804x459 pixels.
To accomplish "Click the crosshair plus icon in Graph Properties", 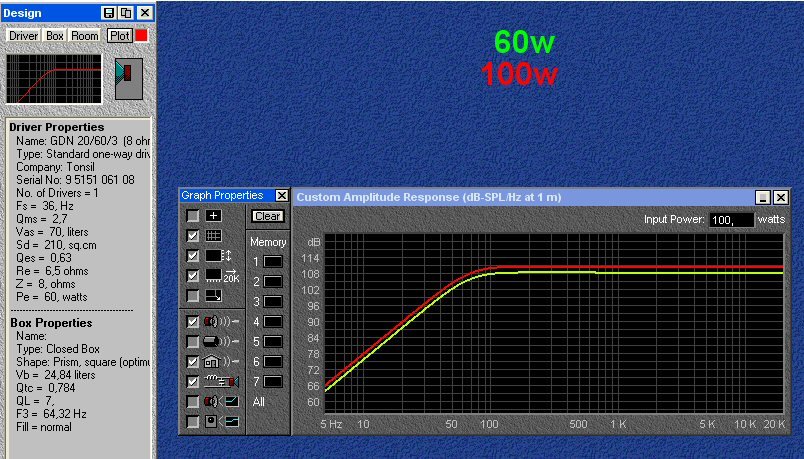I will [213, 216].
